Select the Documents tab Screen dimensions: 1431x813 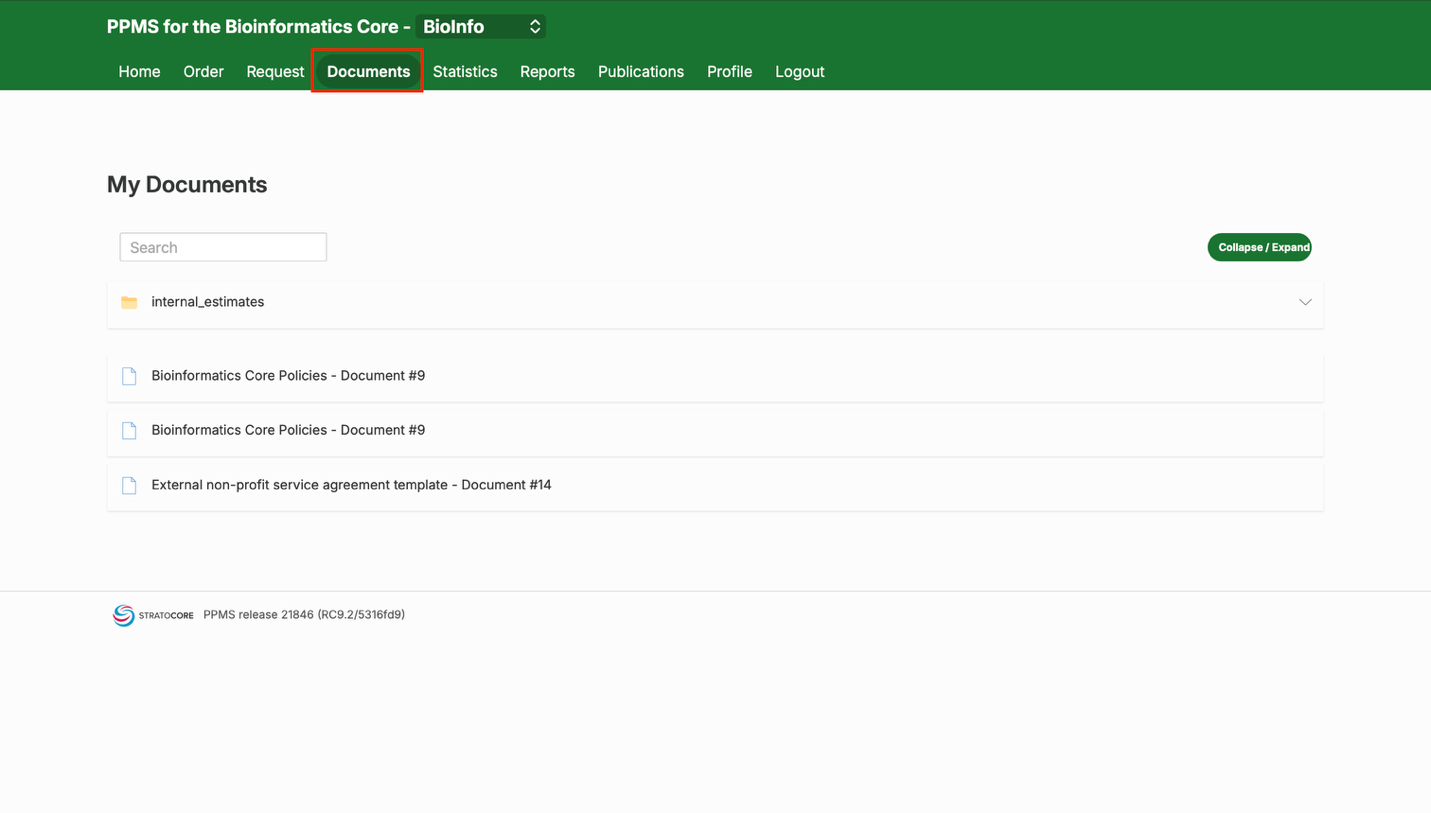(x=368, y=72)
